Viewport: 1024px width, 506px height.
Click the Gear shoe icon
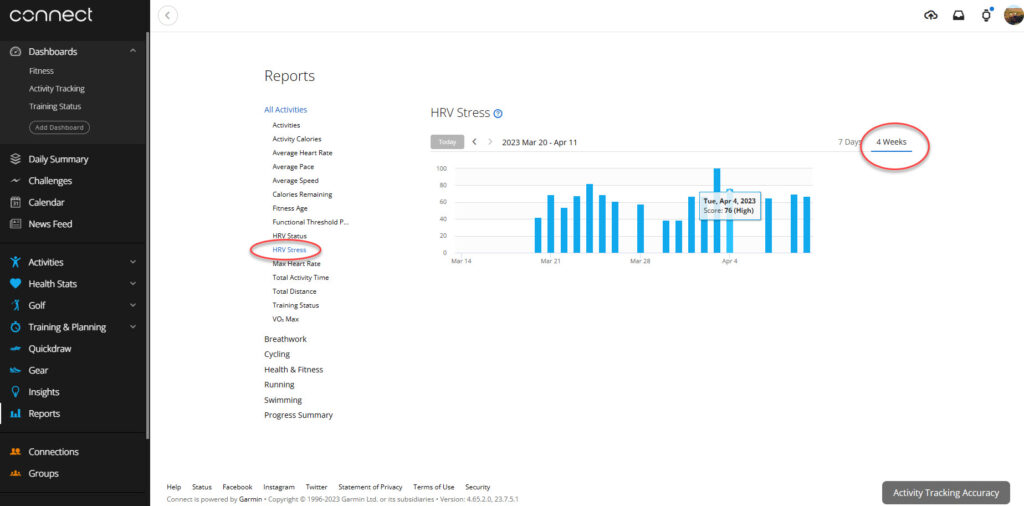click(16, 370)
